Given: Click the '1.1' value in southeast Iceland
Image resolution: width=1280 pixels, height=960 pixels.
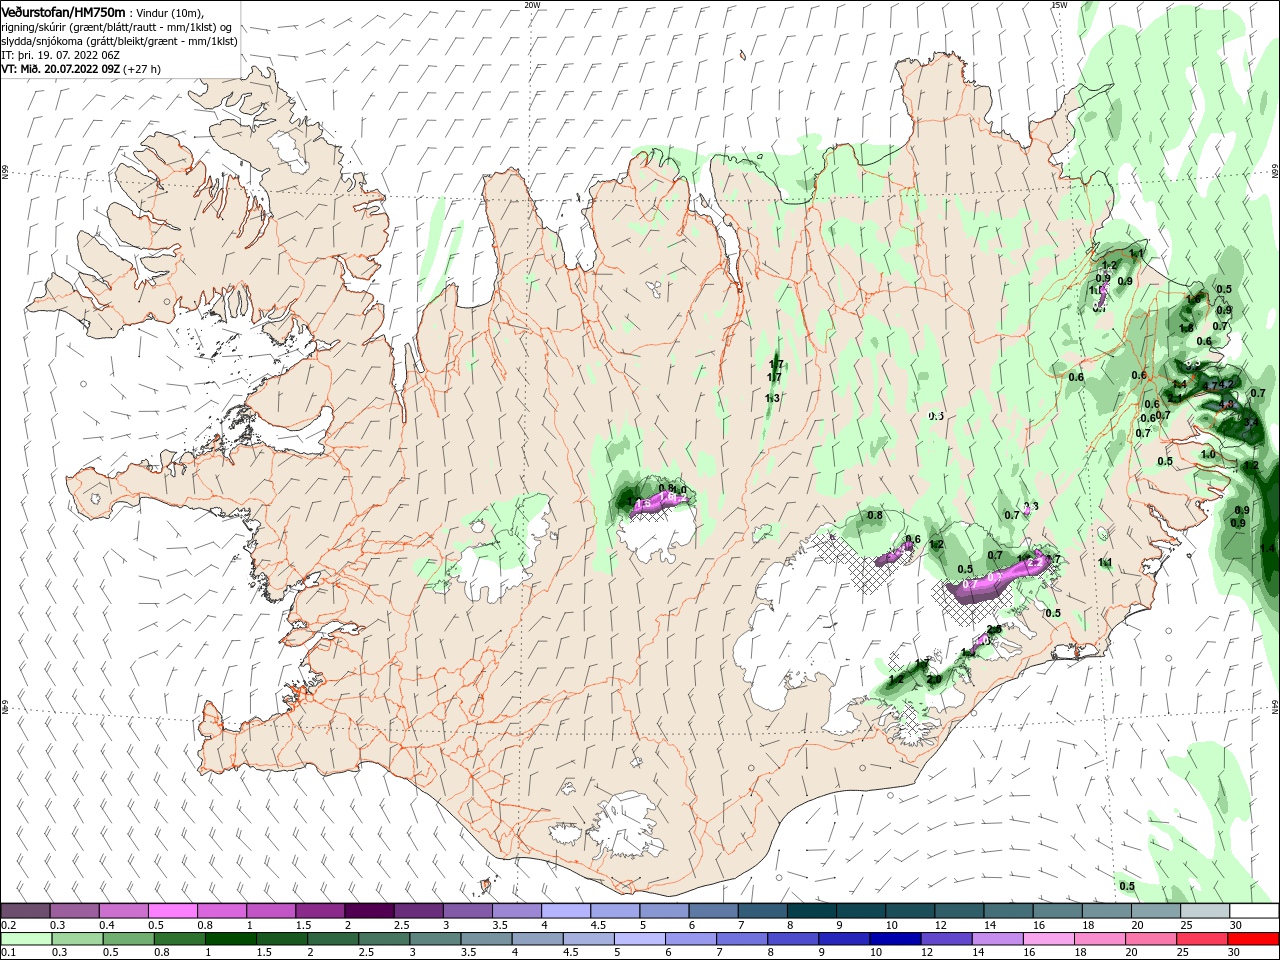Looking at the screenshot, I should pyautogui.click(x=1105, y=563).
